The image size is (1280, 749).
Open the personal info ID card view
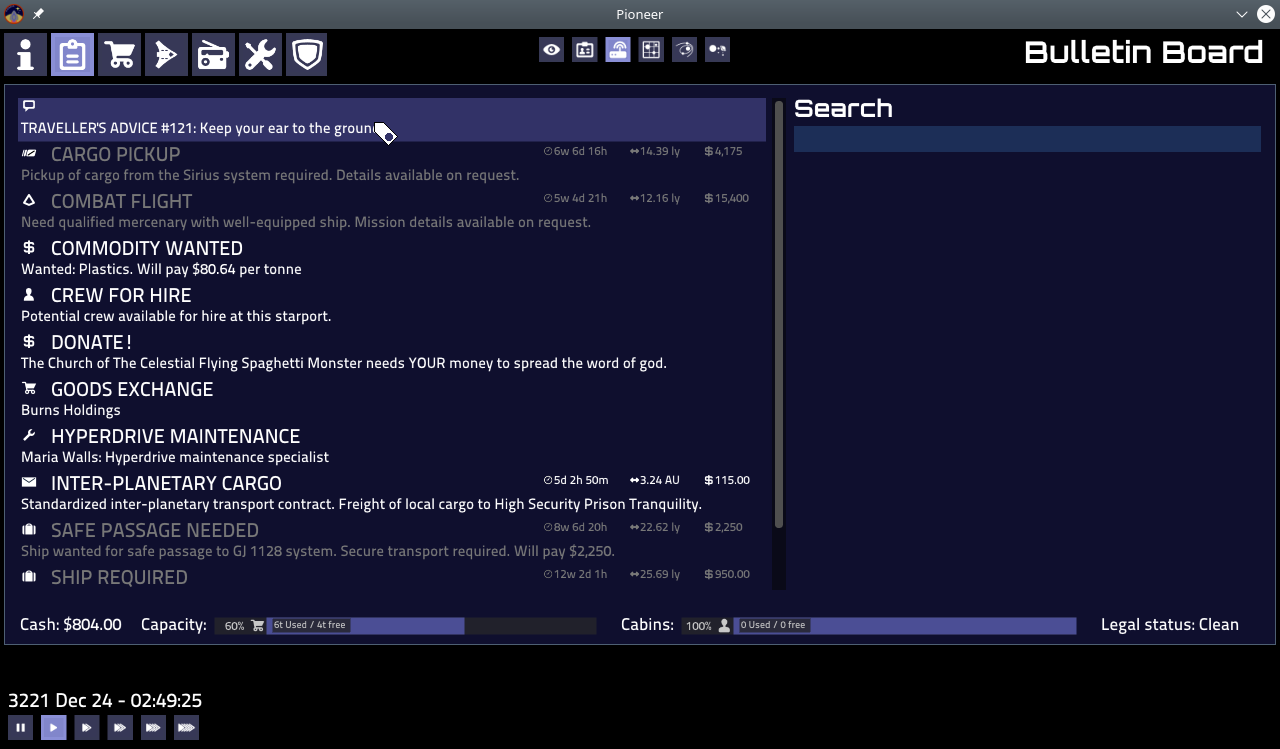pos(585,49)
